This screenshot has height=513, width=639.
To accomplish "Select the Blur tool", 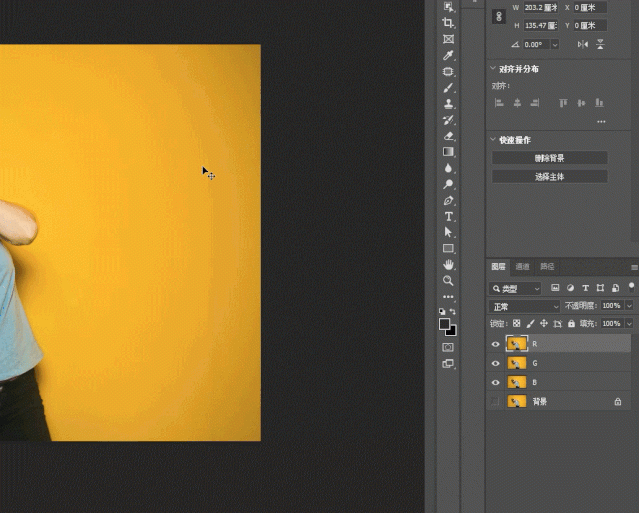I will (448, 168).
